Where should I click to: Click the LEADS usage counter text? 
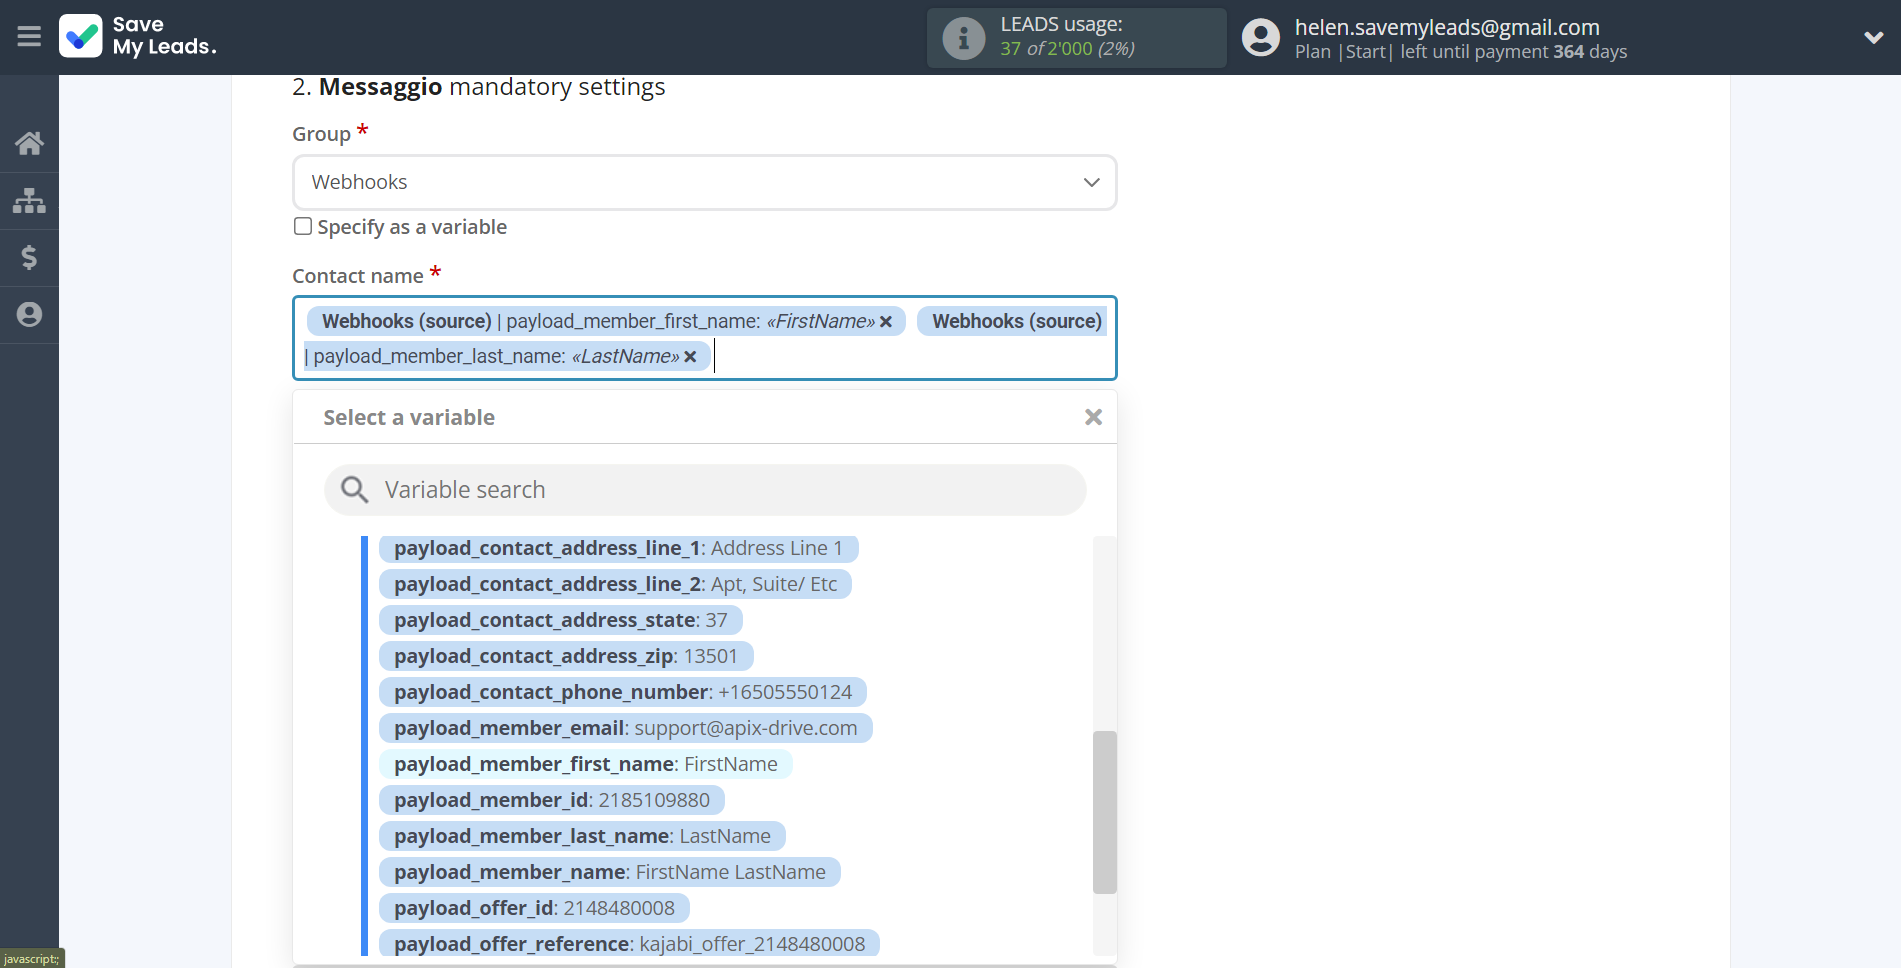1067,49
